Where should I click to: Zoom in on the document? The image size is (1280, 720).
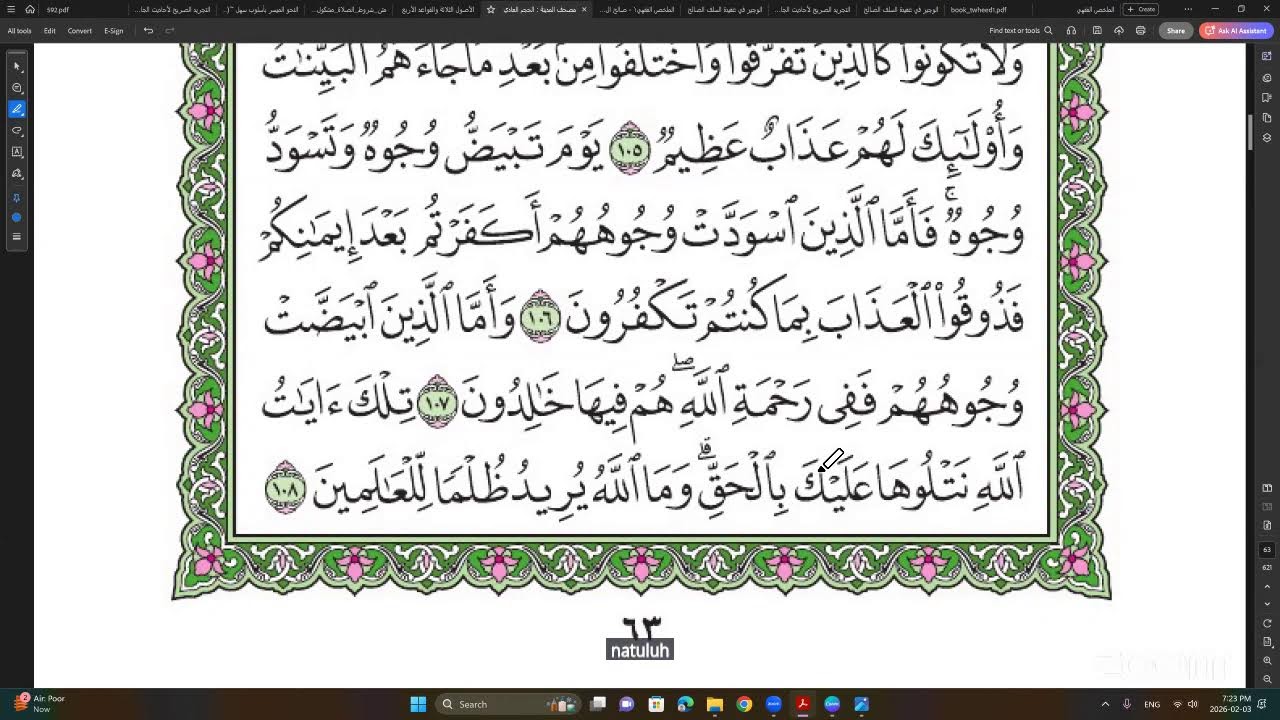pos(1267,661)
